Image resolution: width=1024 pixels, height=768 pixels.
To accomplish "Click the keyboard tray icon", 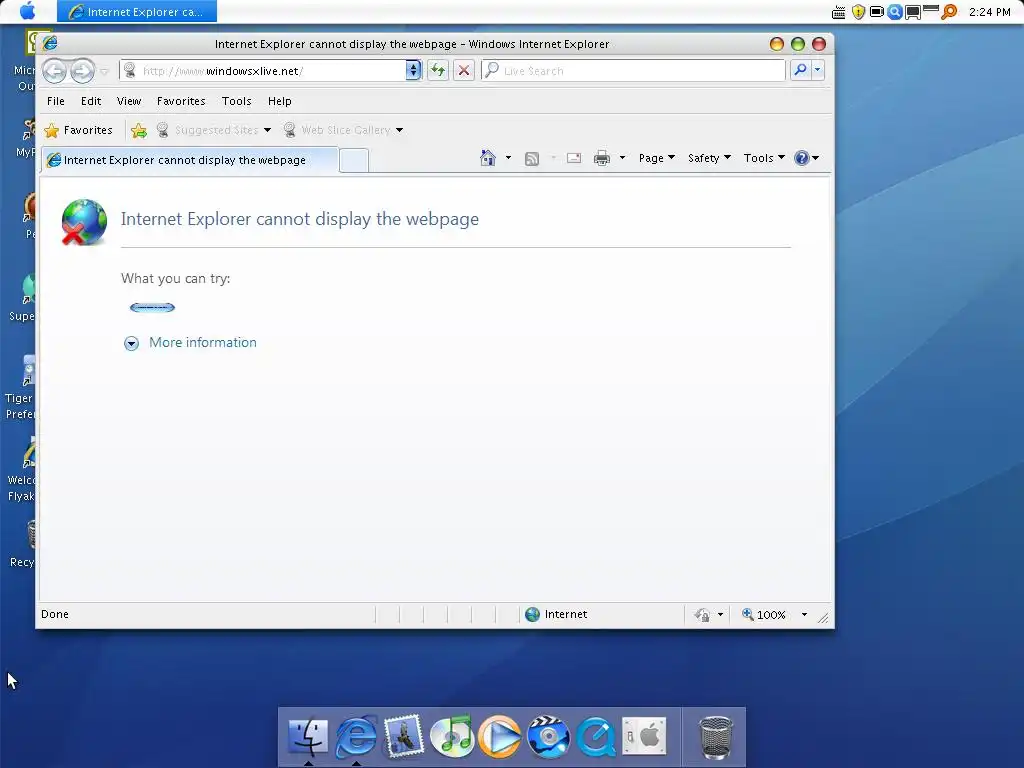I will 839,12.
